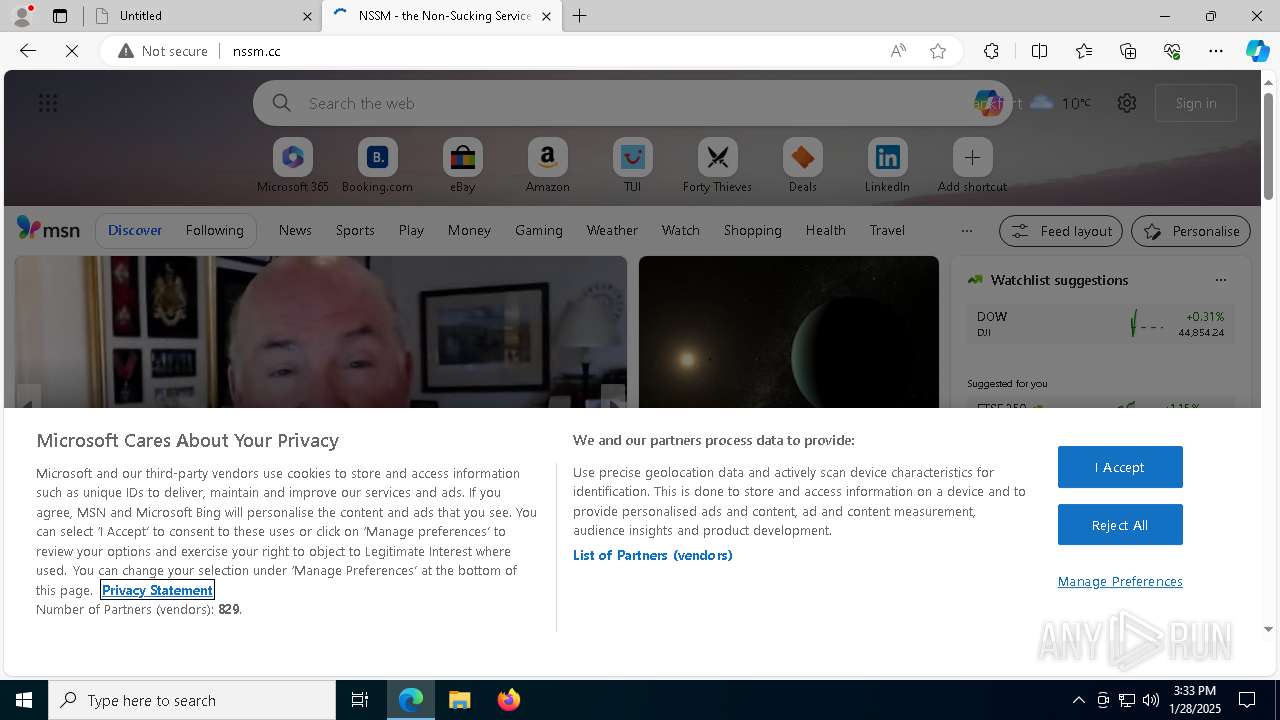Open the Weather category
Image resolution: width=1280 pixels, height=720 pixels.
pyautogui.click(x=612, y=230)
